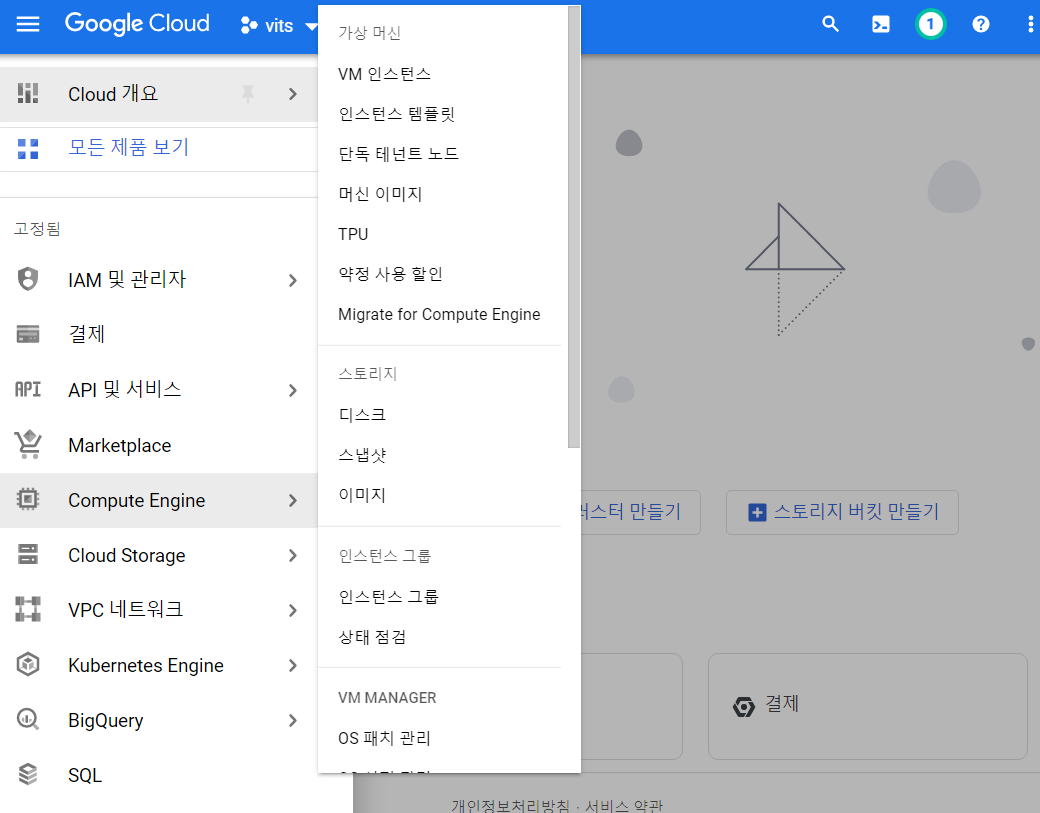Image resolution: width=1040 pixels, height=813 pixels.
Task: Click the Marketplace cart icon
Action: 28,444
